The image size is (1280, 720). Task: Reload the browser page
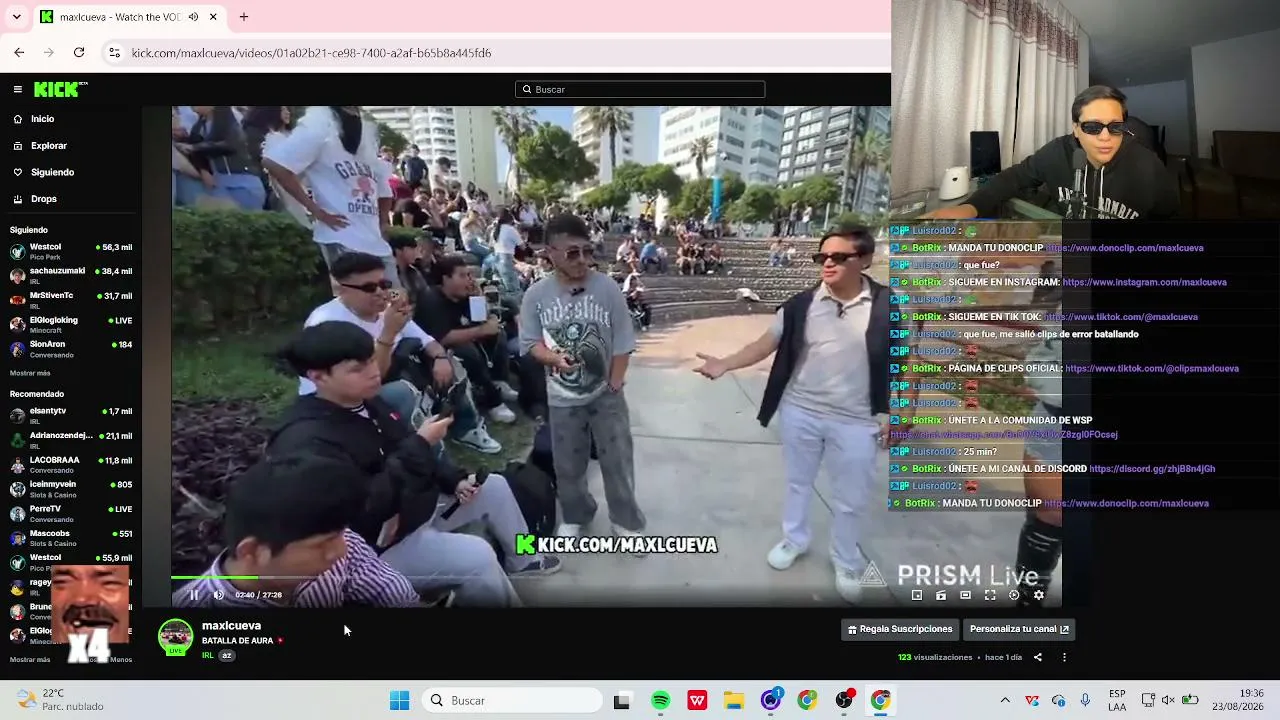[x=79, y=52]
